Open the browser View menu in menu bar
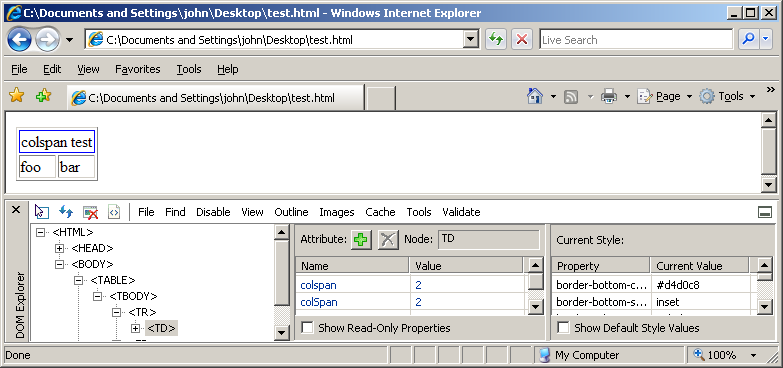The image size is (783, 368). pyautogui.click(x=88, y=69)
